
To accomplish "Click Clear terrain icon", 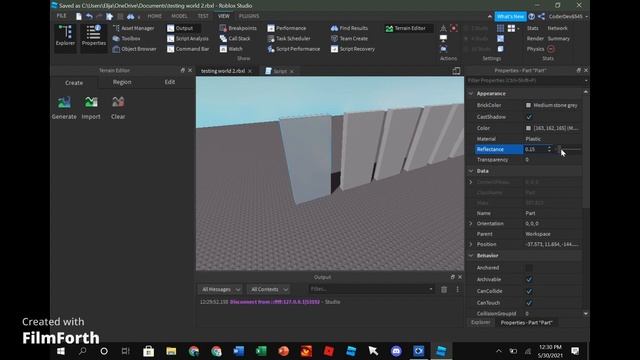I will coord(118,107).
